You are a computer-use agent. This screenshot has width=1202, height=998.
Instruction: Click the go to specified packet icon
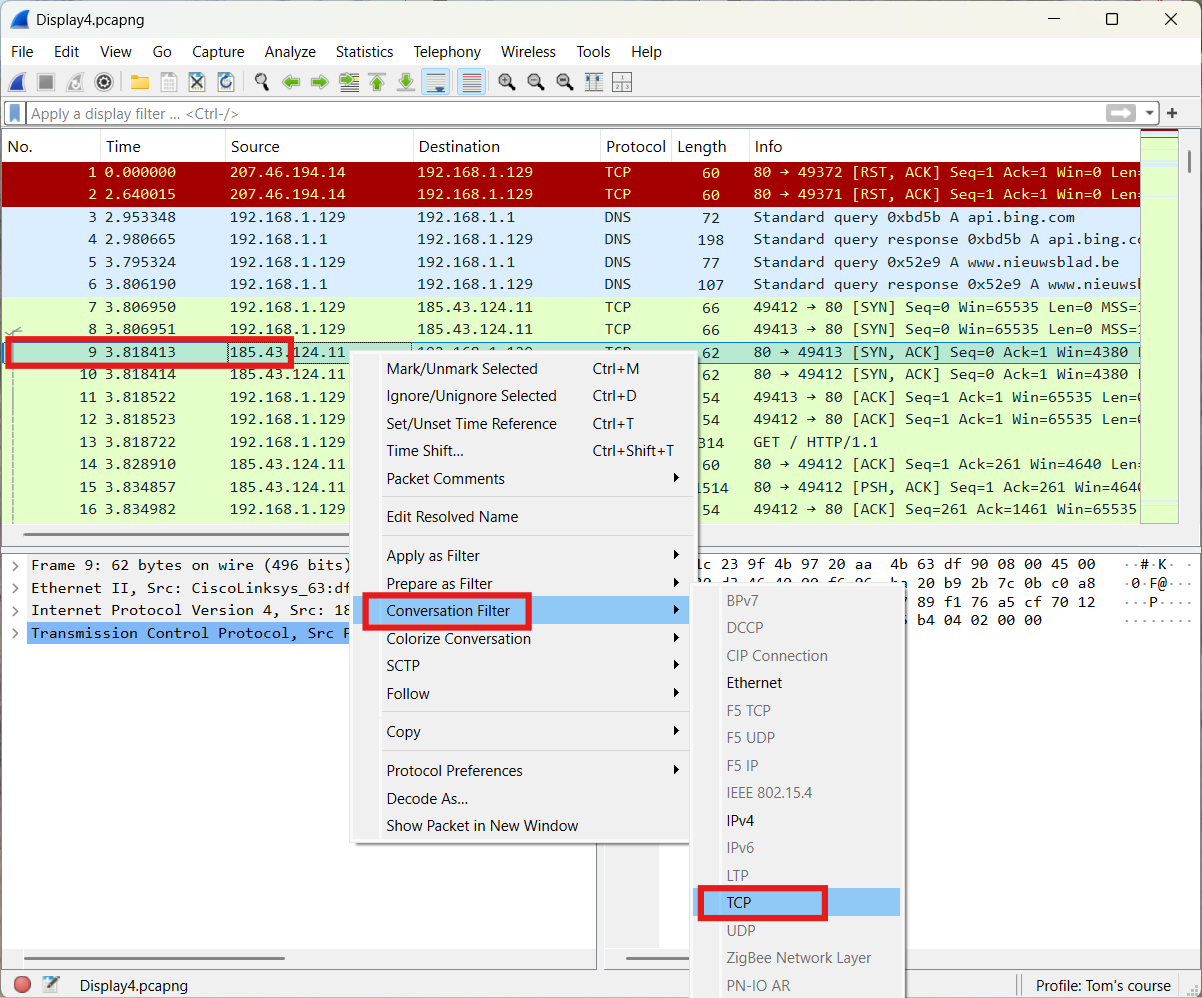[x=349, y=82]
